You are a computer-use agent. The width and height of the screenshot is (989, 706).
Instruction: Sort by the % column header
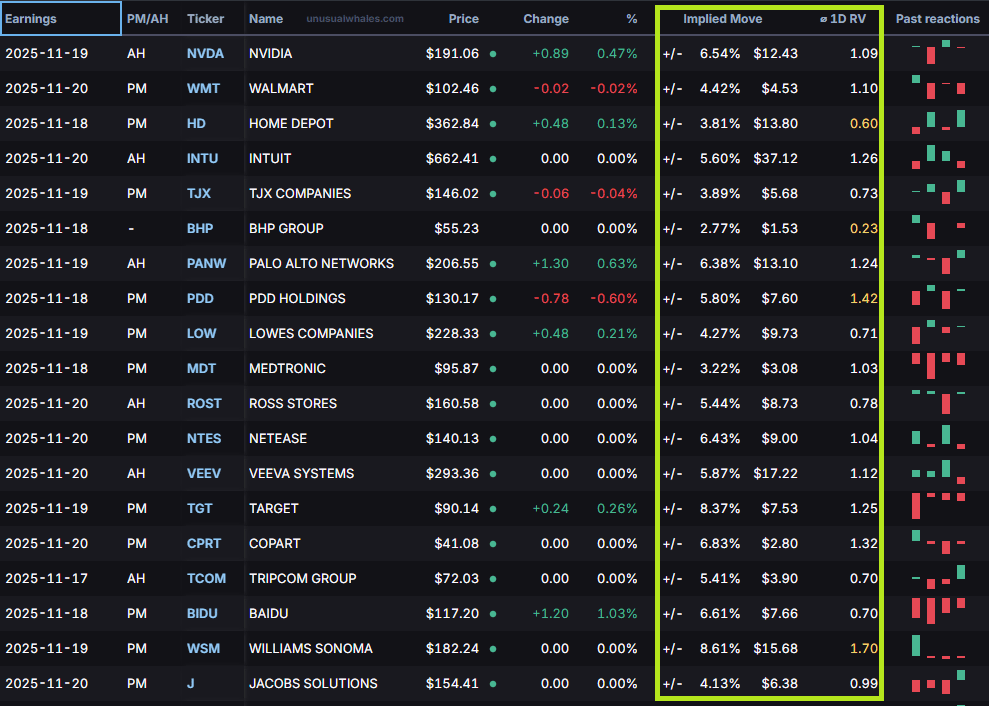pyautogui.click(x=631, y=19)
